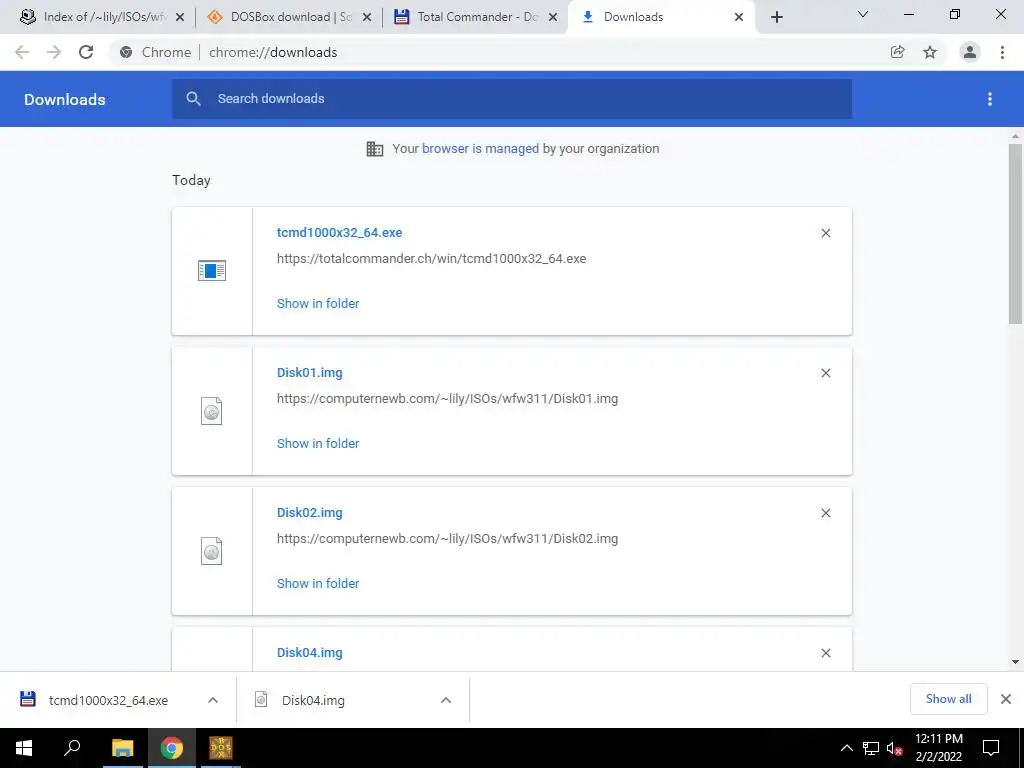Screen dimensions: 1024x768
Task: Click the Disk02.img source URL text
Action: click(447, 539)
